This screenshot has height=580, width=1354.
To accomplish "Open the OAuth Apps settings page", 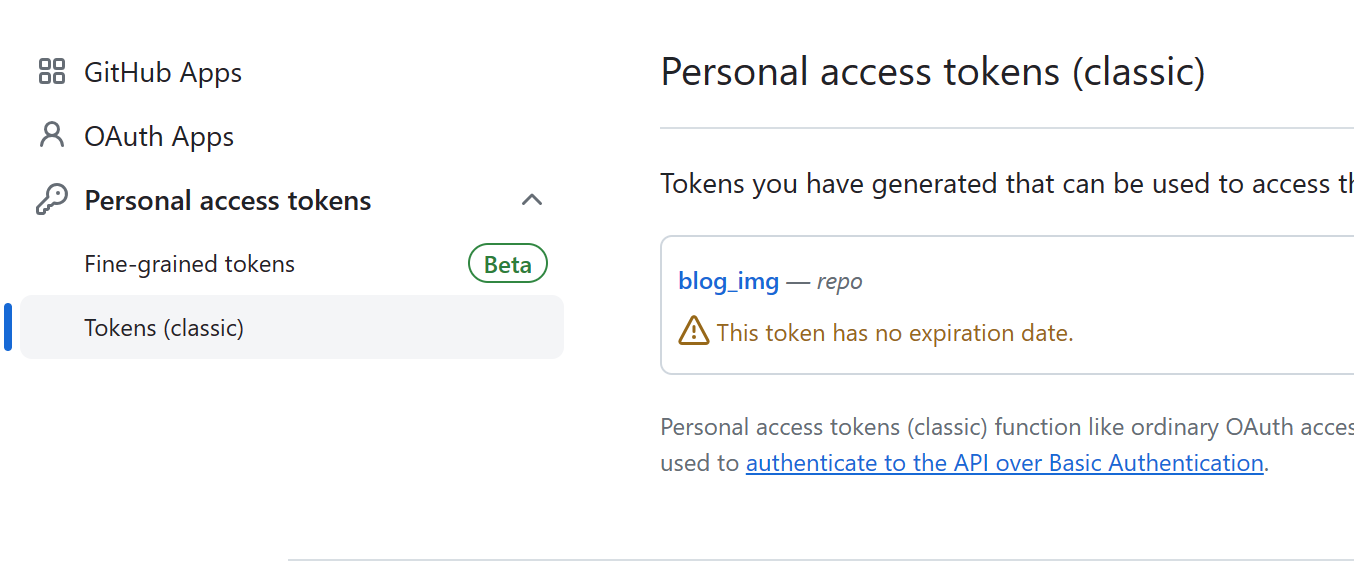I will pos(159,136).
